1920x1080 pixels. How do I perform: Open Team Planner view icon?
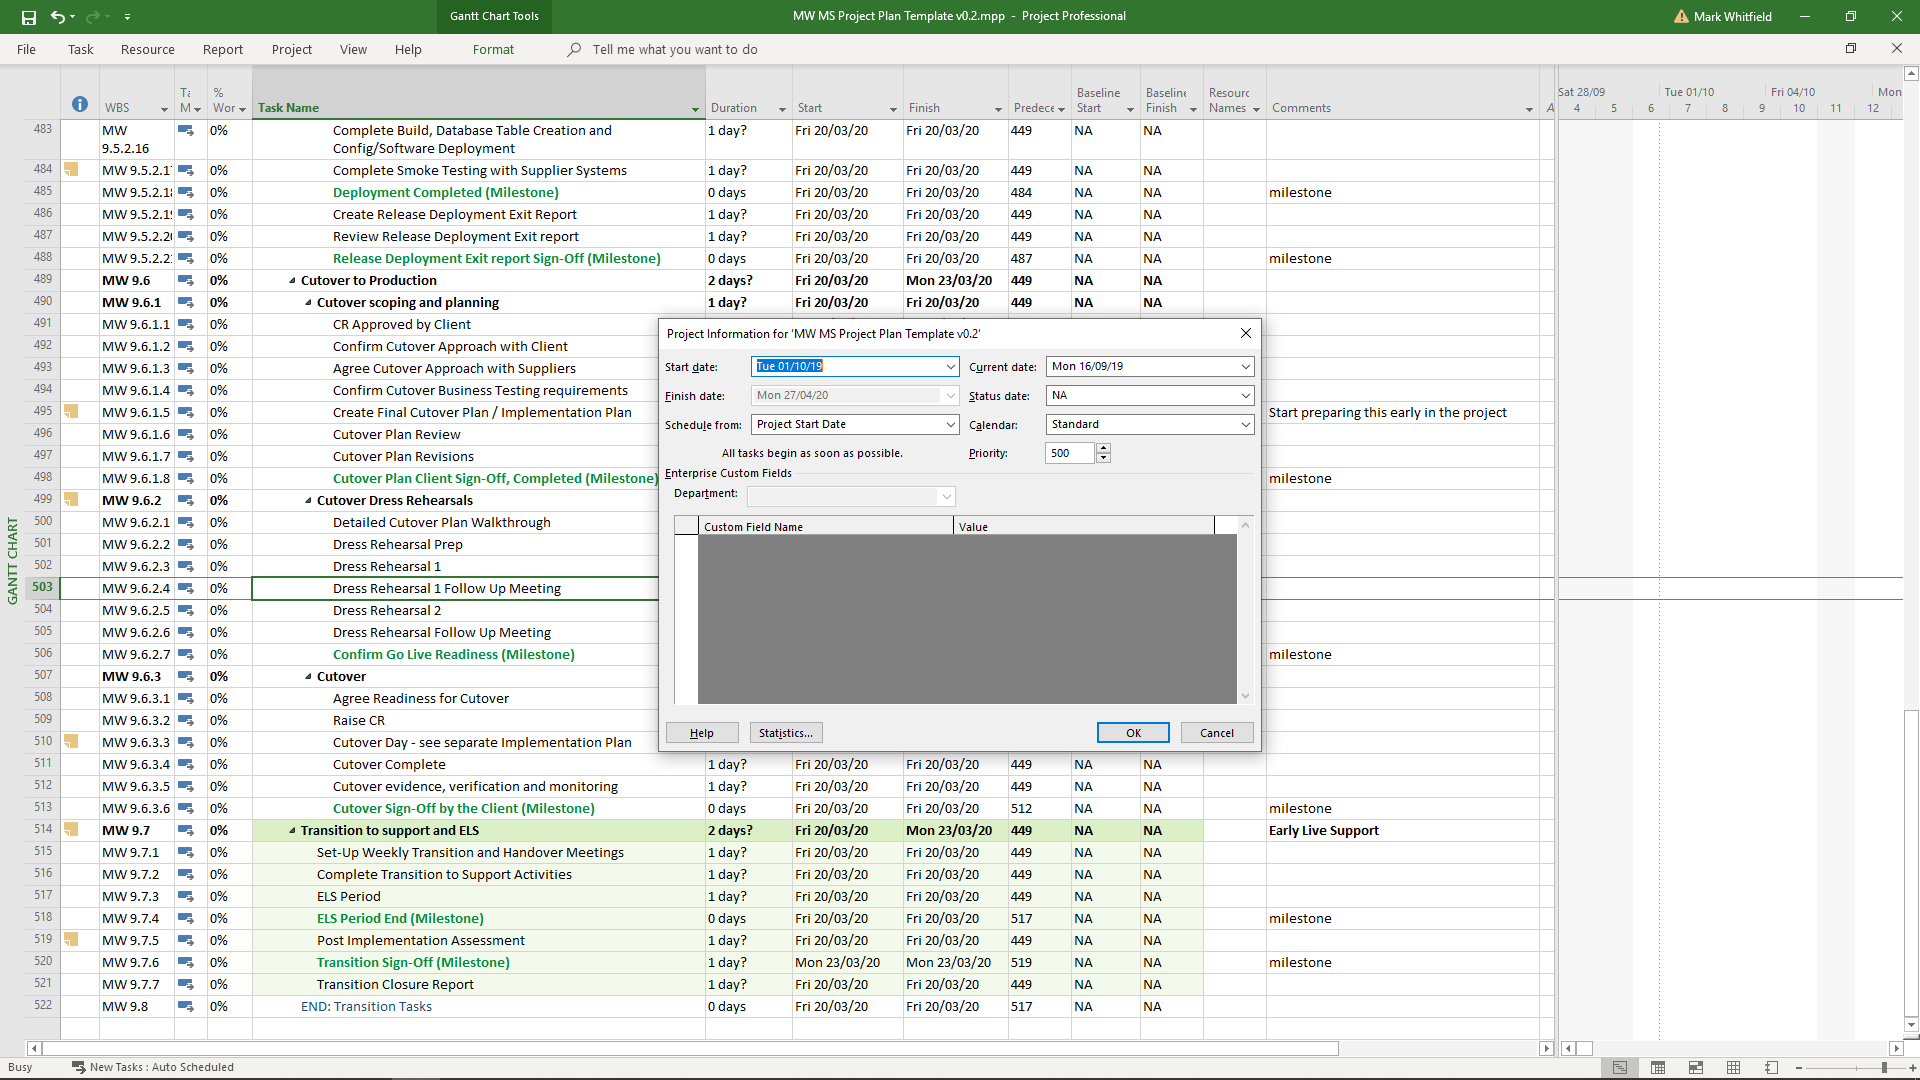[1696, 1067]
